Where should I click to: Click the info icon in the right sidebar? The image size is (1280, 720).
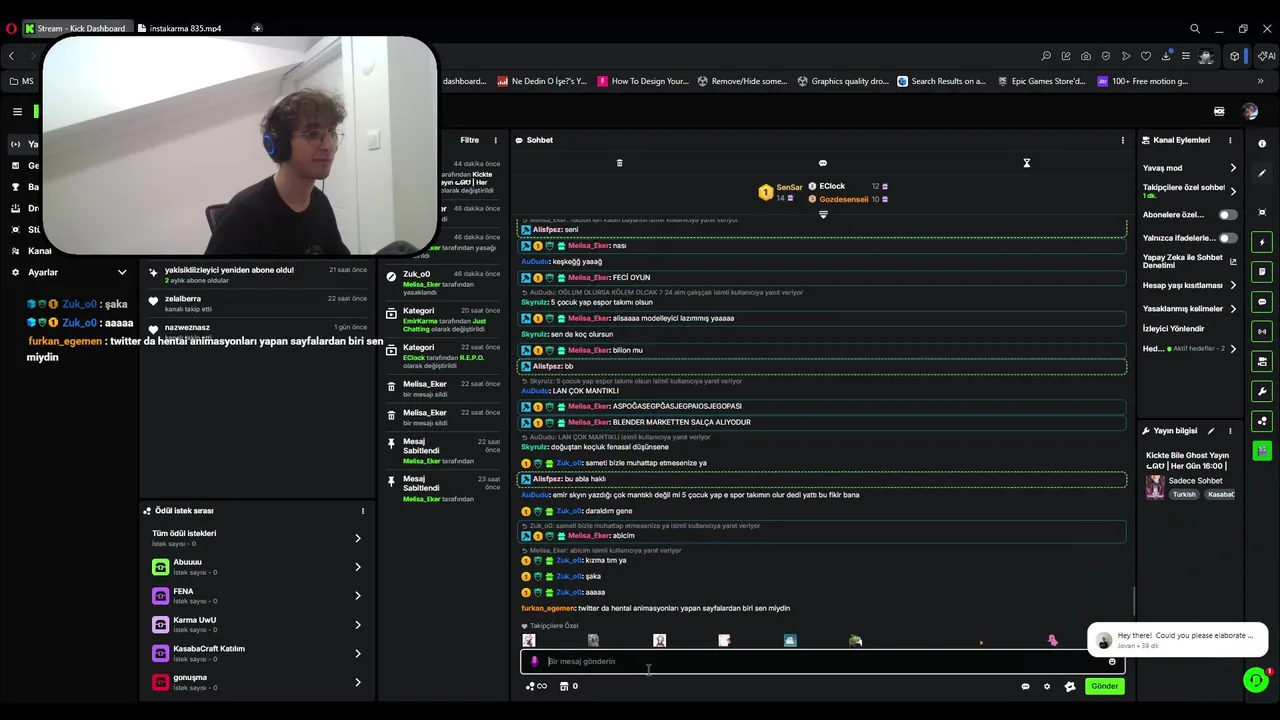pyautogui.click(x=1262, y=144)
